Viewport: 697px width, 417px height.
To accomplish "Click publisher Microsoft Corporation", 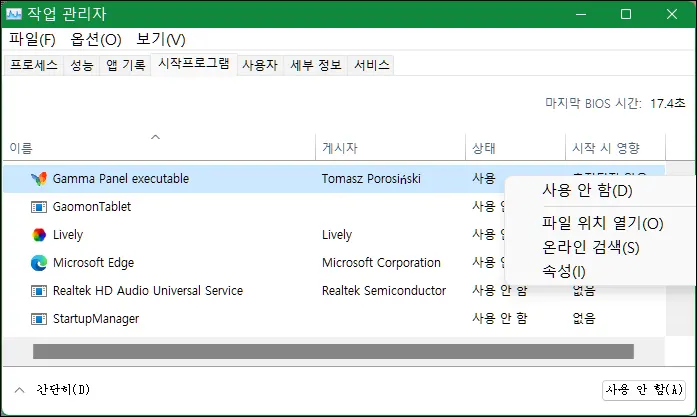I will [x=381, y=263].
